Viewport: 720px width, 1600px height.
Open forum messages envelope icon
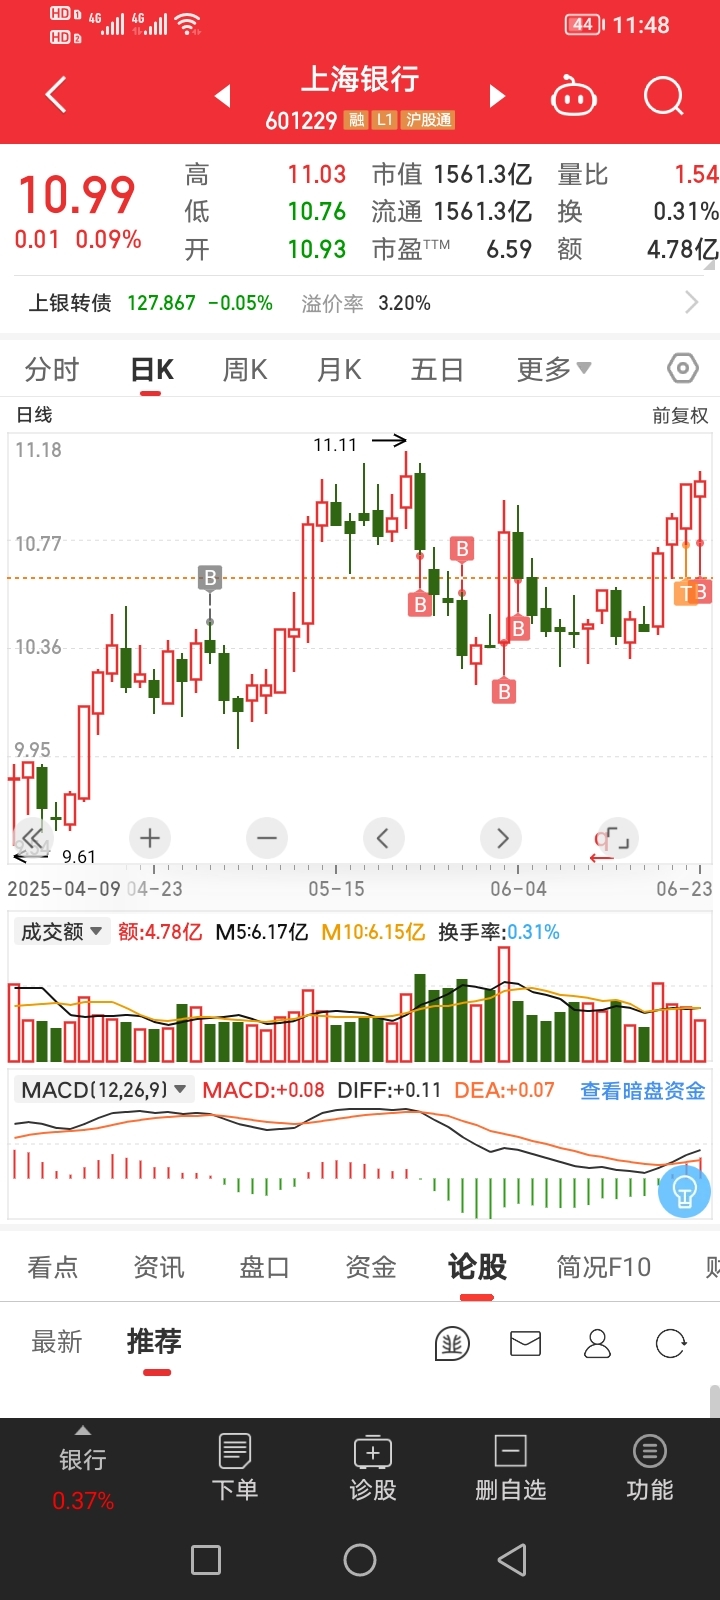[525, 1343]
